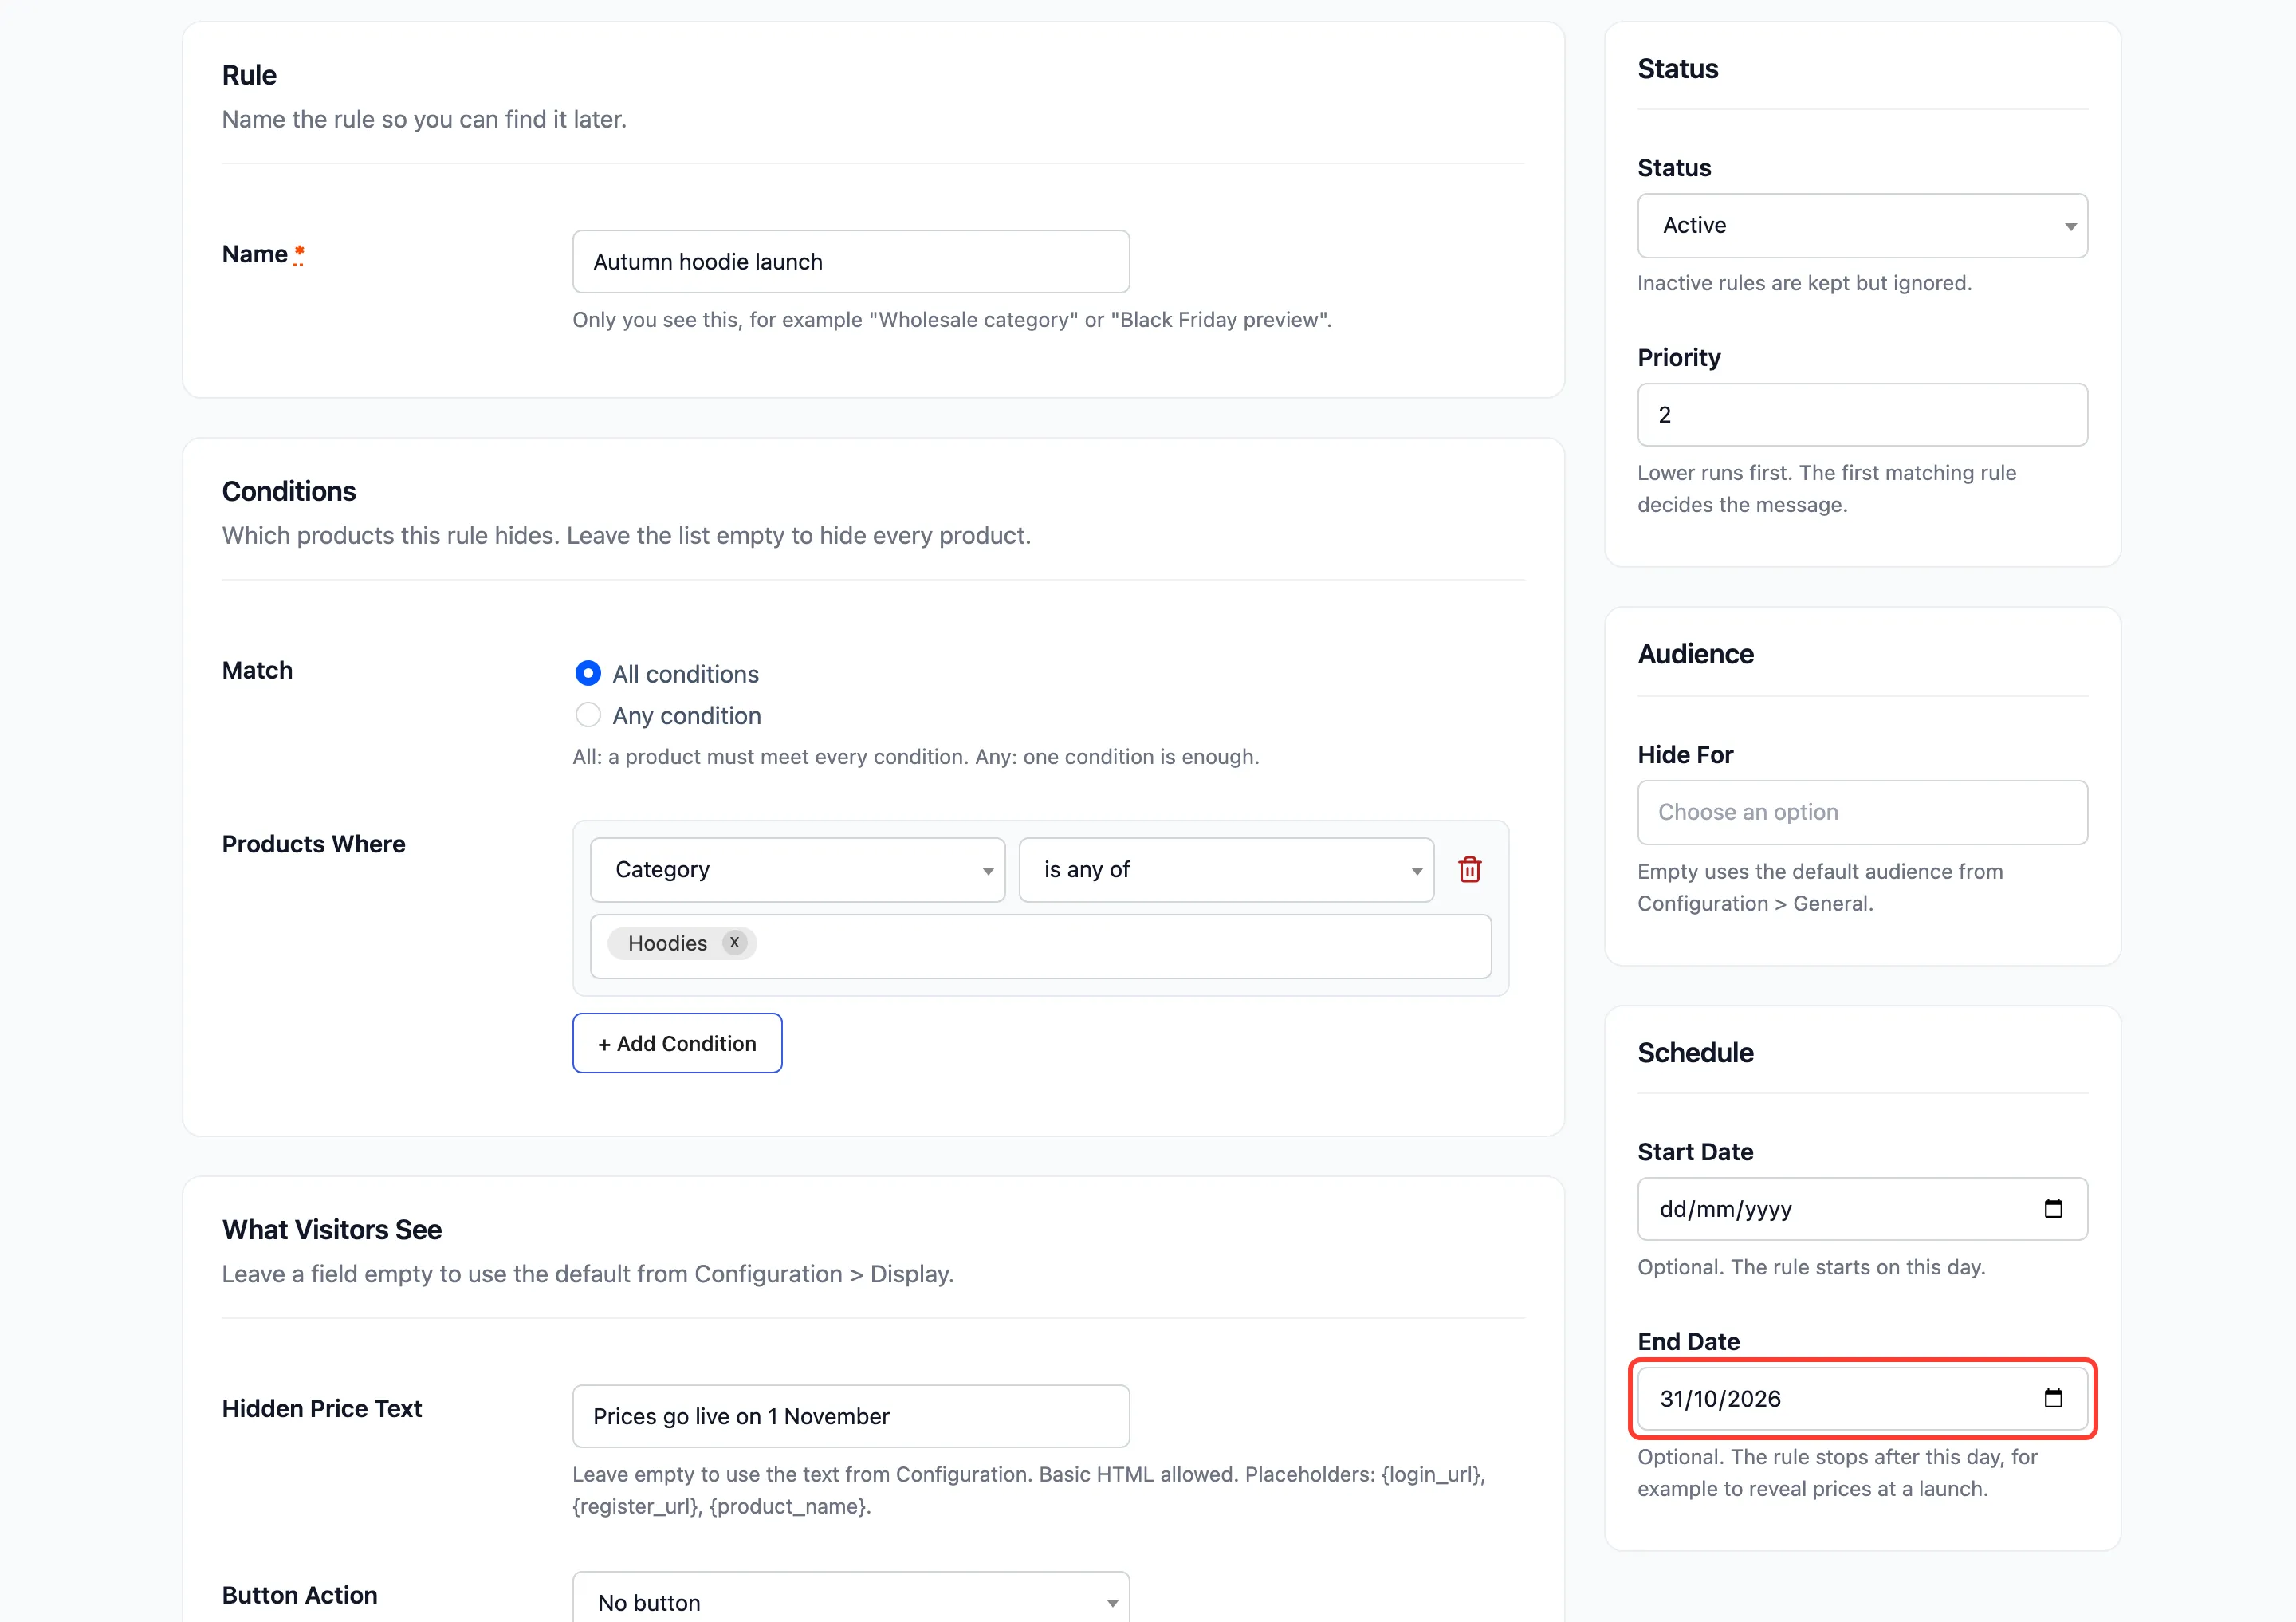Click the End Date value 31/10/2026
The width and height of the screenshot is (2296, 1622).
[x=1720, y=1398]
